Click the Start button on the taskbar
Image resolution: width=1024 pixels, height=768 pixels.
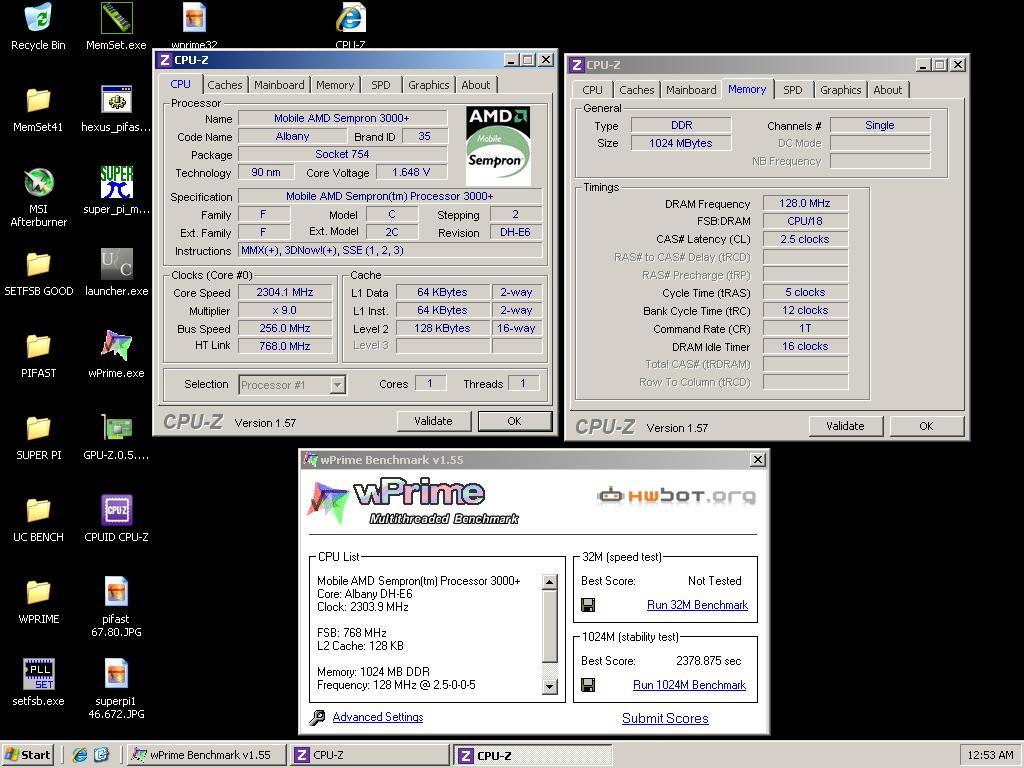(x=27, y=755)
